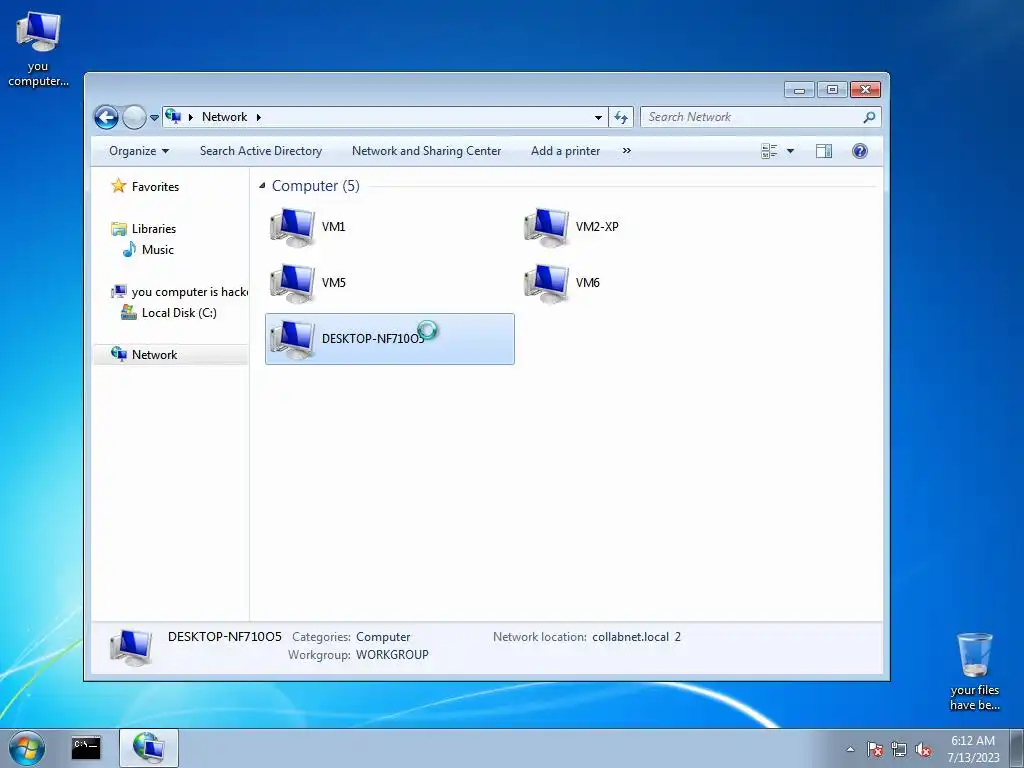Click the Back navigation arrow
This screenshot has height=768, width=1024.
point(106,118)
